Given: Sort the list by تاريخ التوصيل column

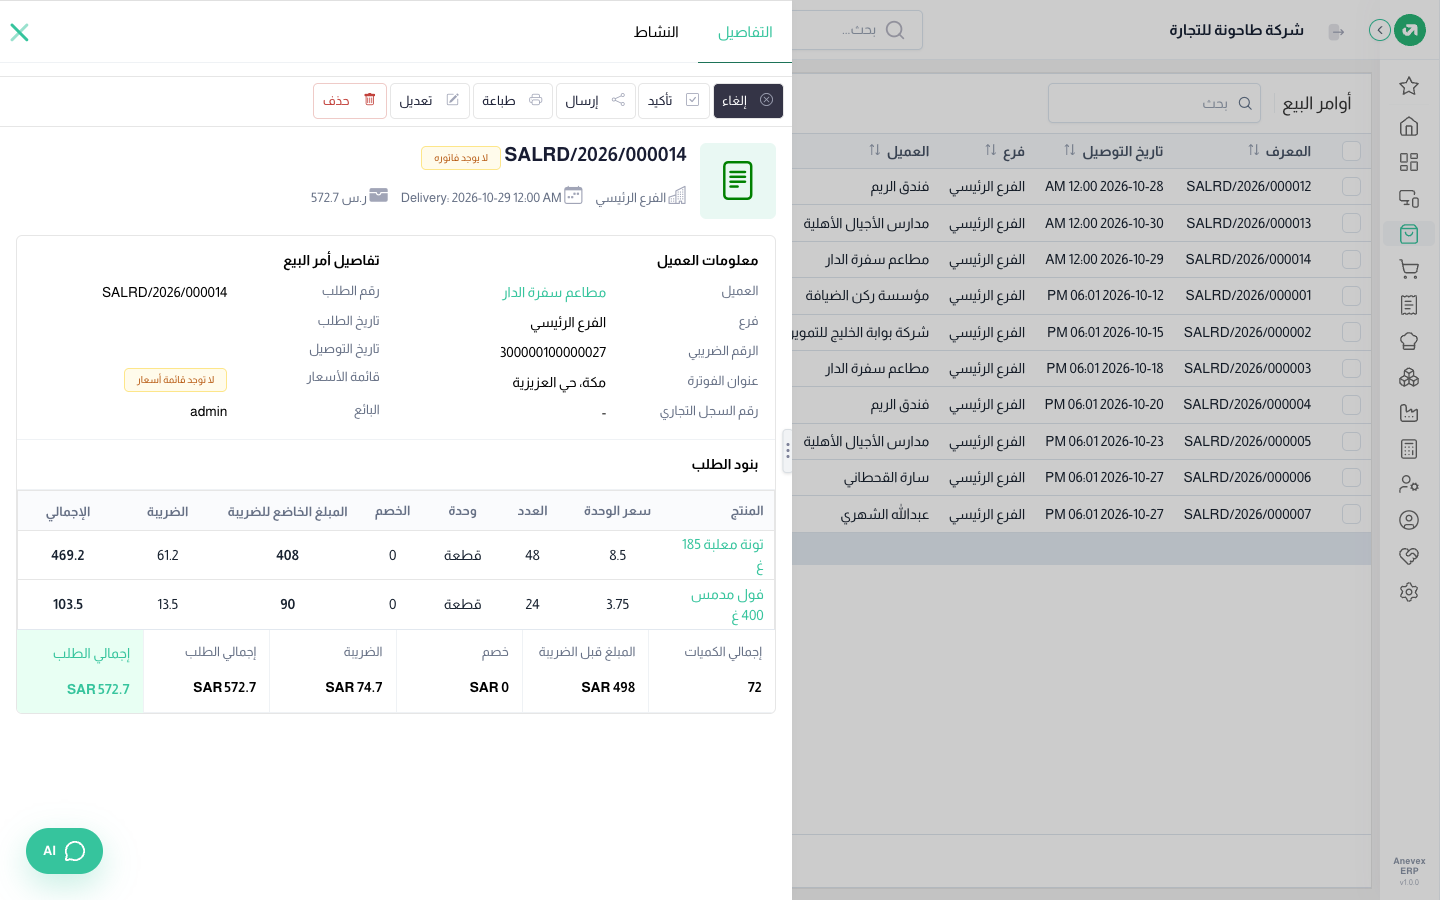Looking at the screenshot, I should click(1113, 151).
